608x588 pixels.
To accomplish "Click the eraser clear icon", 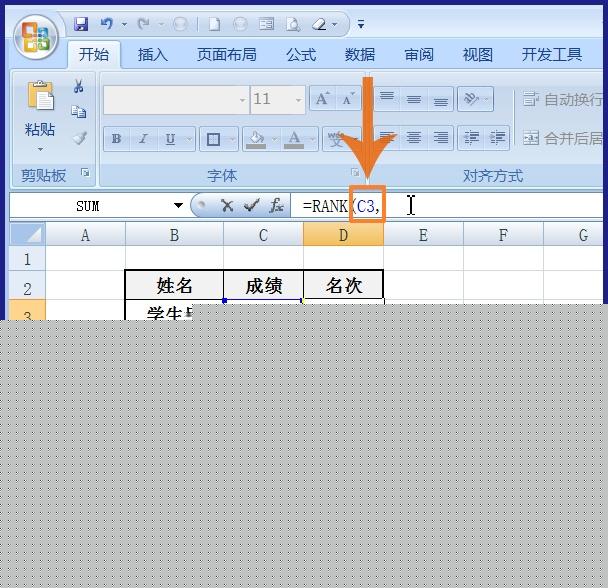I will (319, 25).
